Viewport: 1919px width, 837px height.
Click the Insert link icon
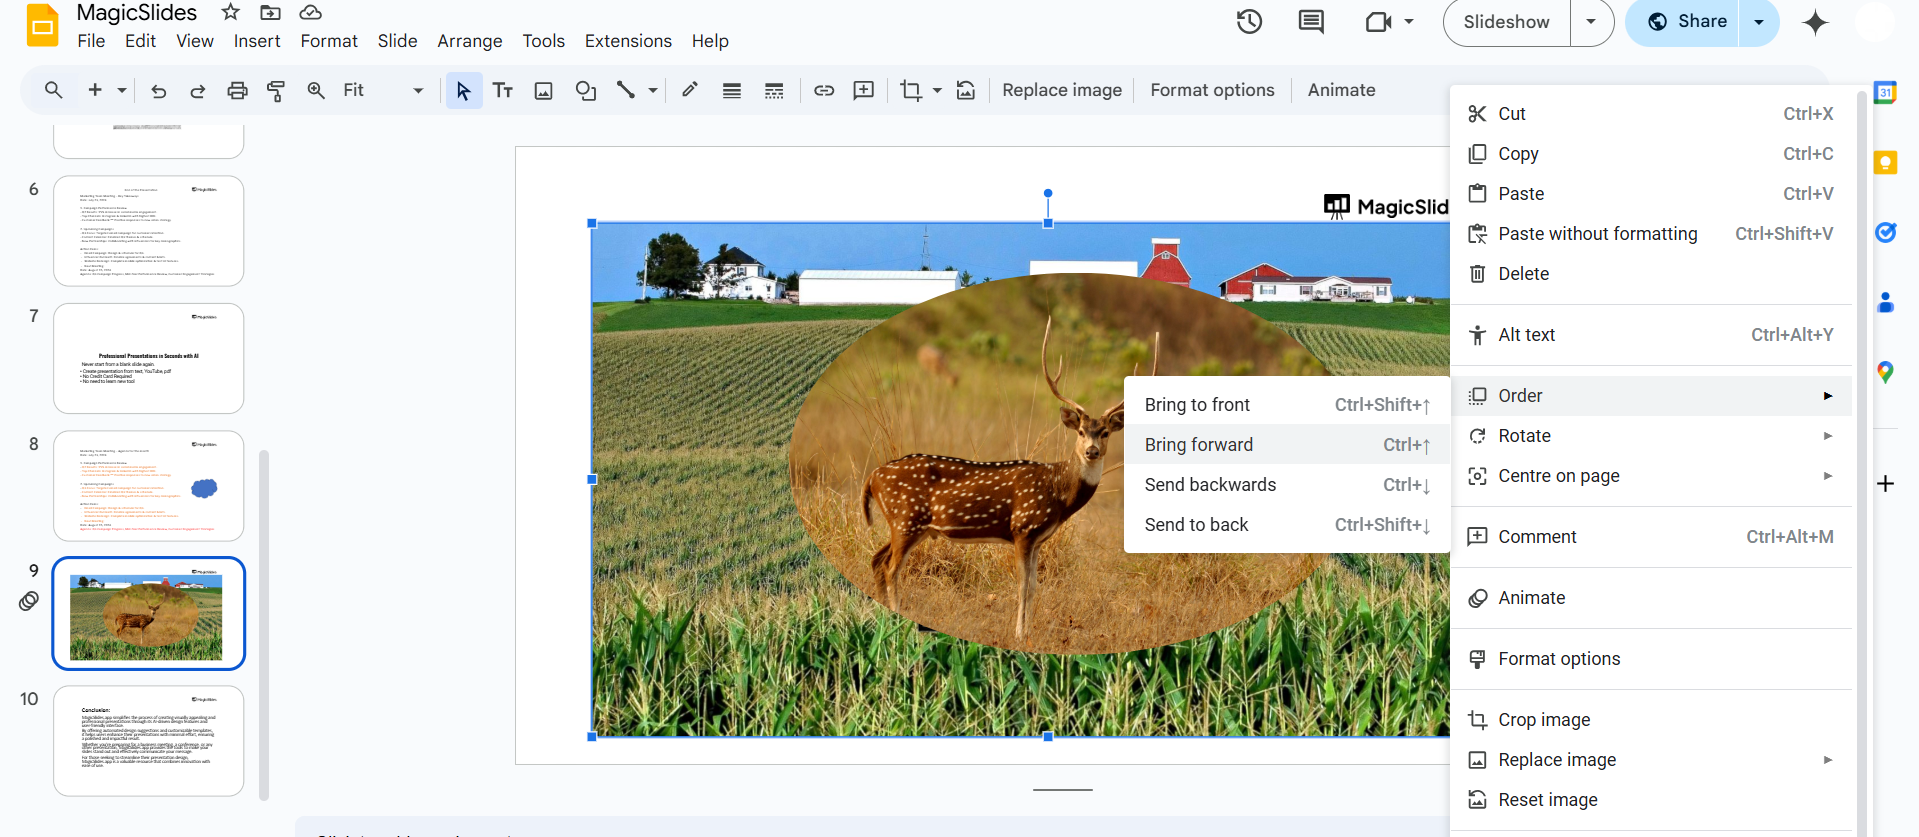(824, 91)
